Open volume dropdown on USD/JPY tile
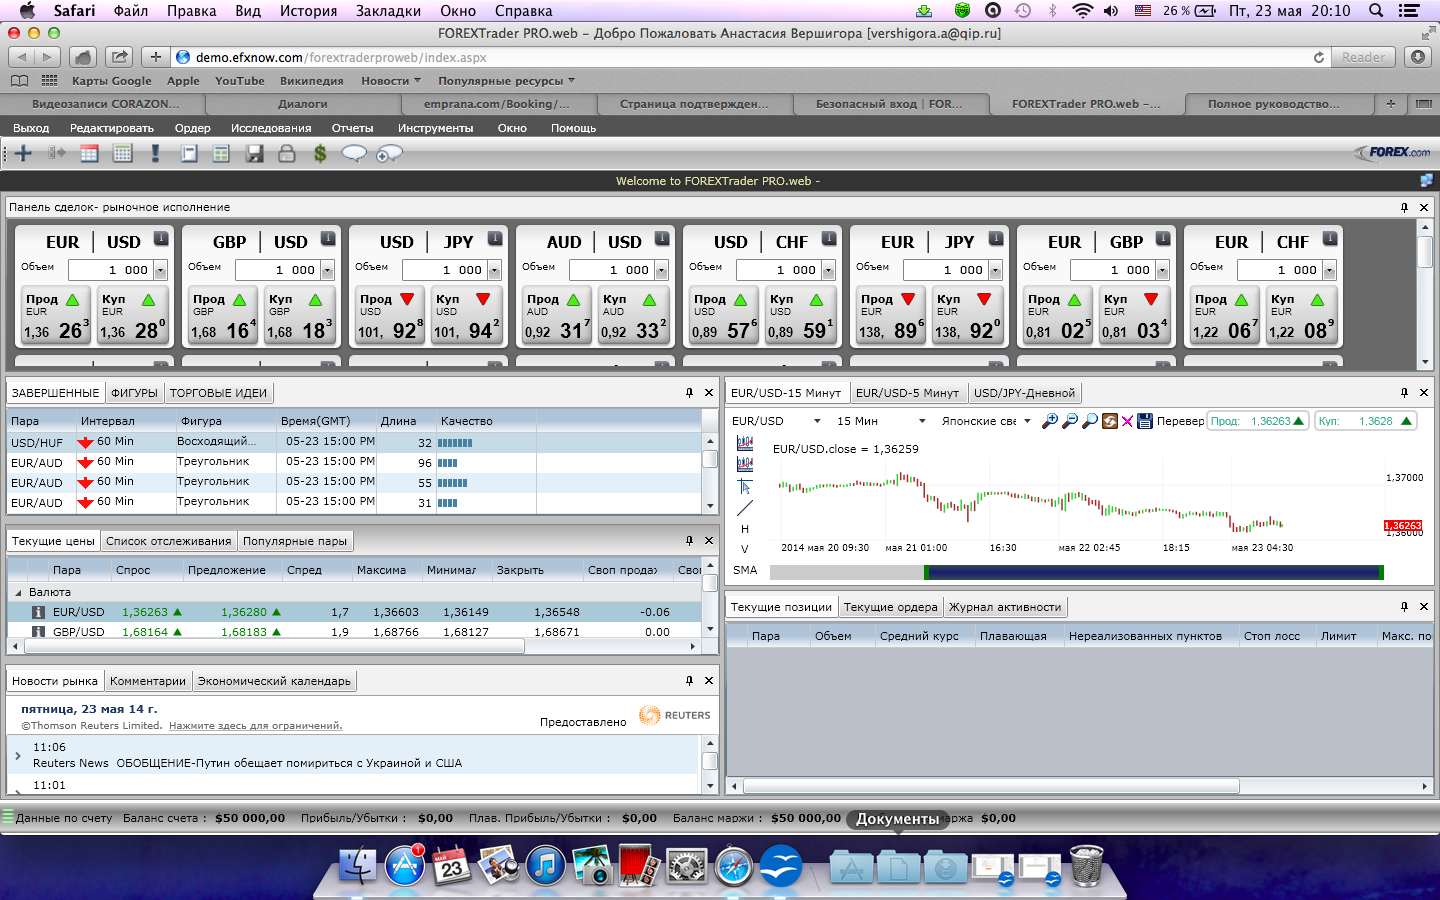The image size is (1440, 900). coord(495,270)
